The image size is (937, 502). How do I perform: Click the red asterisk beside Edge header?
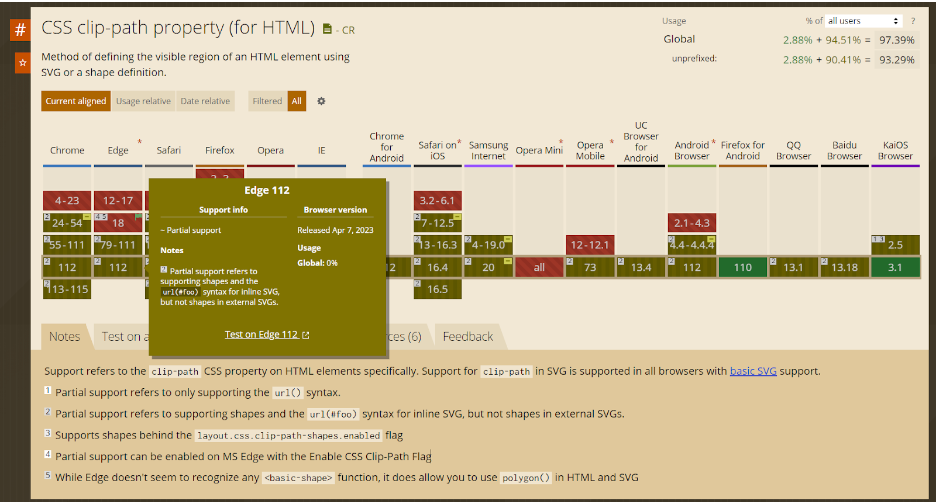(139, 142)
